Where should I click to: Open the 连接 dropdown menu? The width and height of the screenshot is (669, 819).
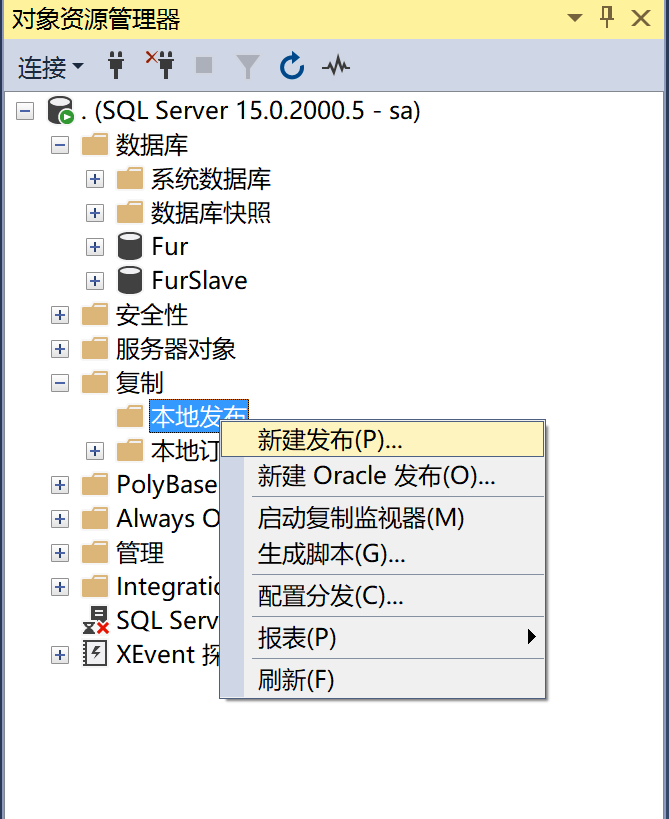pos(50,67)
